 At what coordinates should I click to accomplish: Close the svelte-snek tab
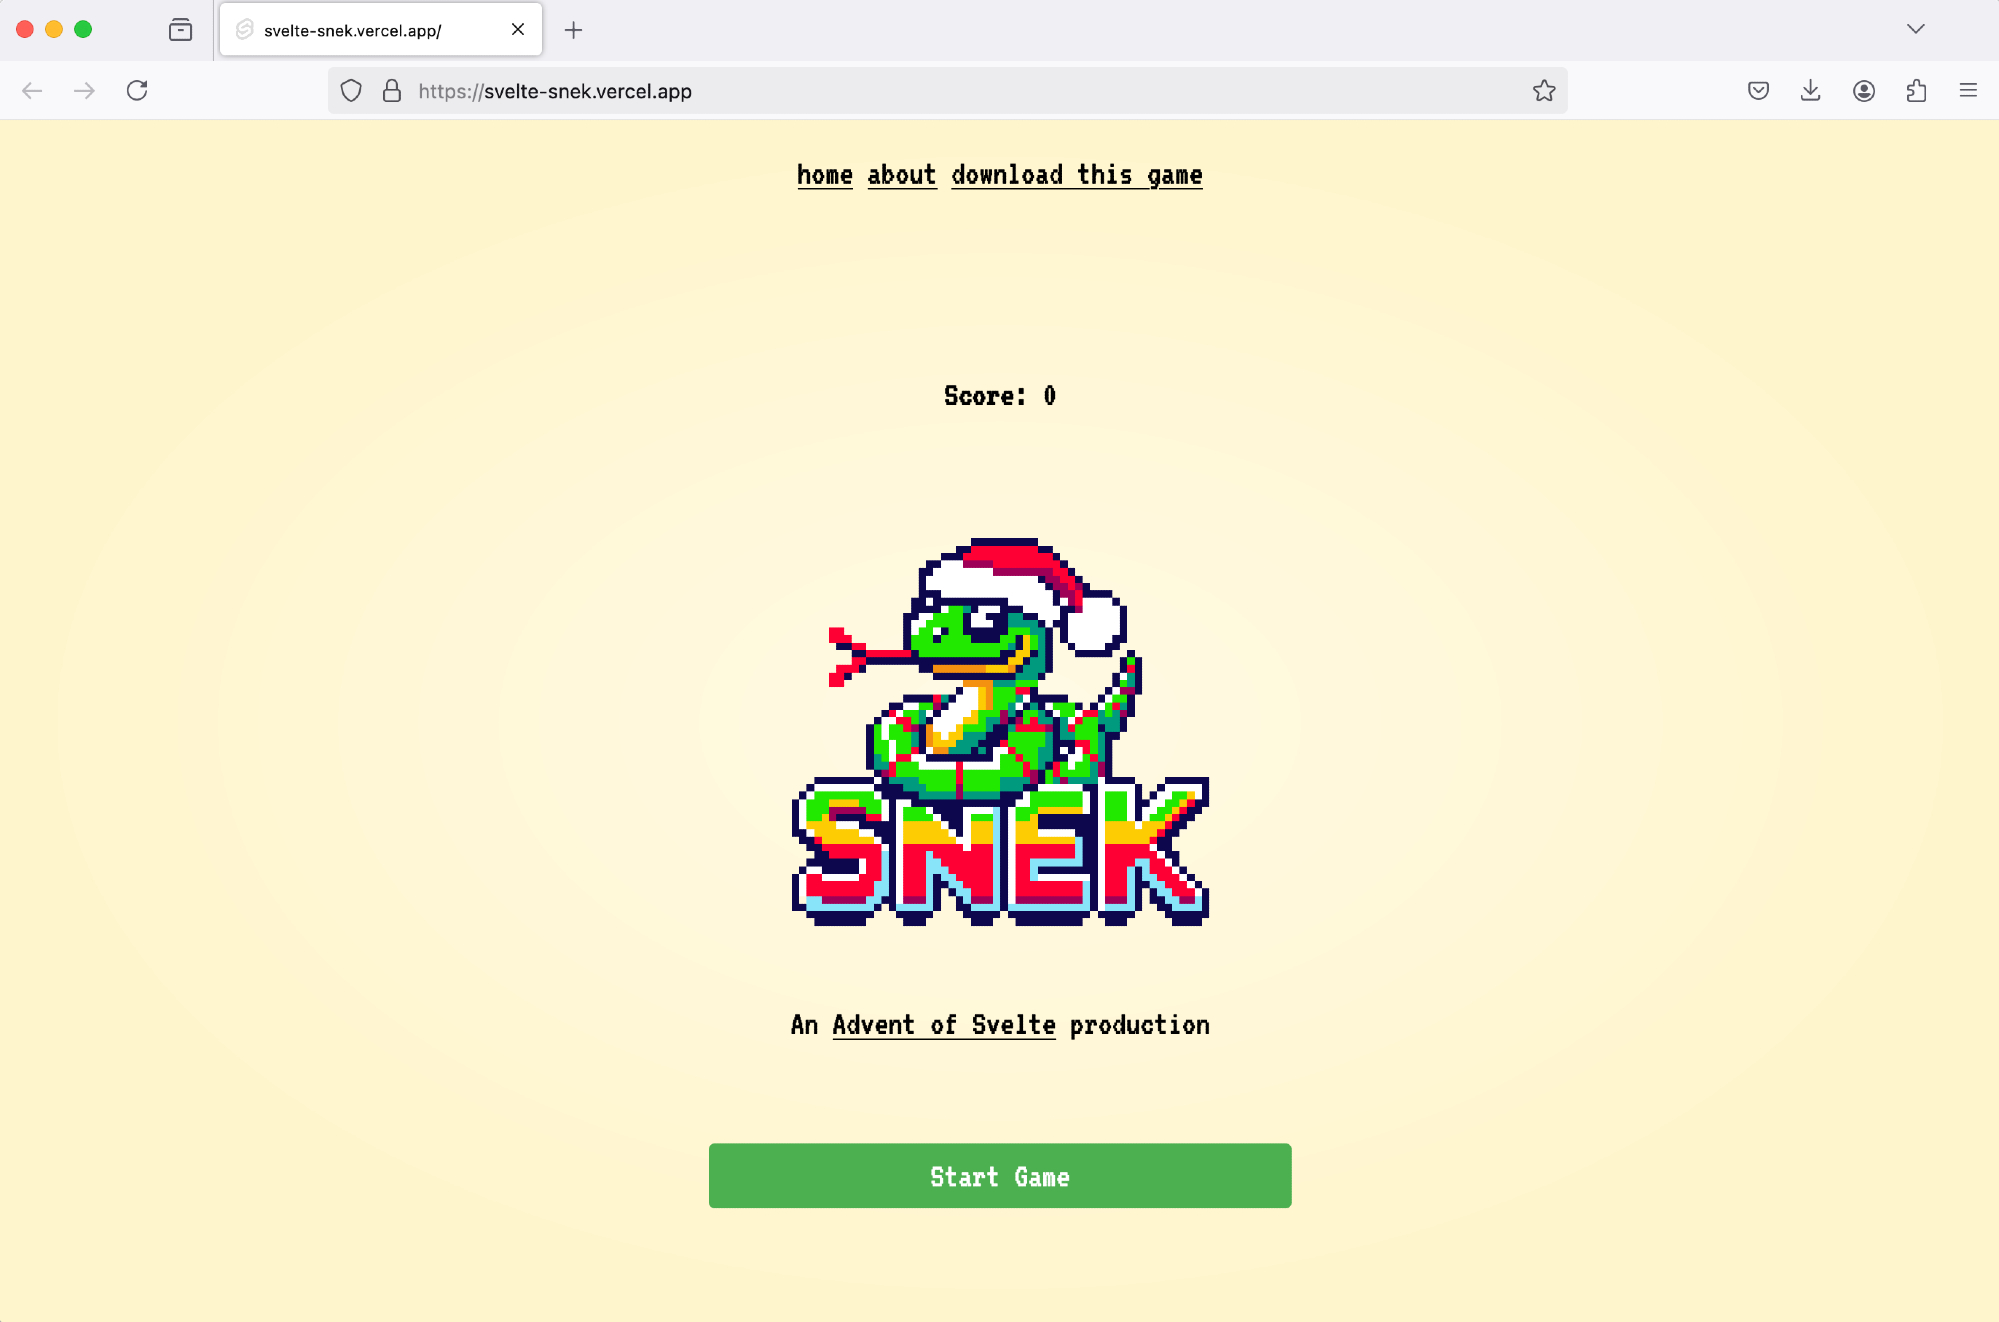[518, 30]
